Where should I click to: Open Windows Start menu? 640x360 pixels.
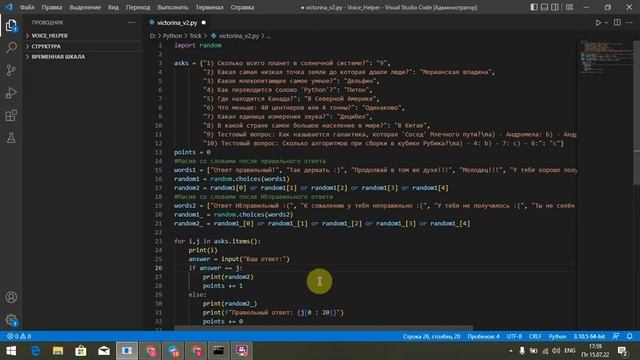(11, 351)
